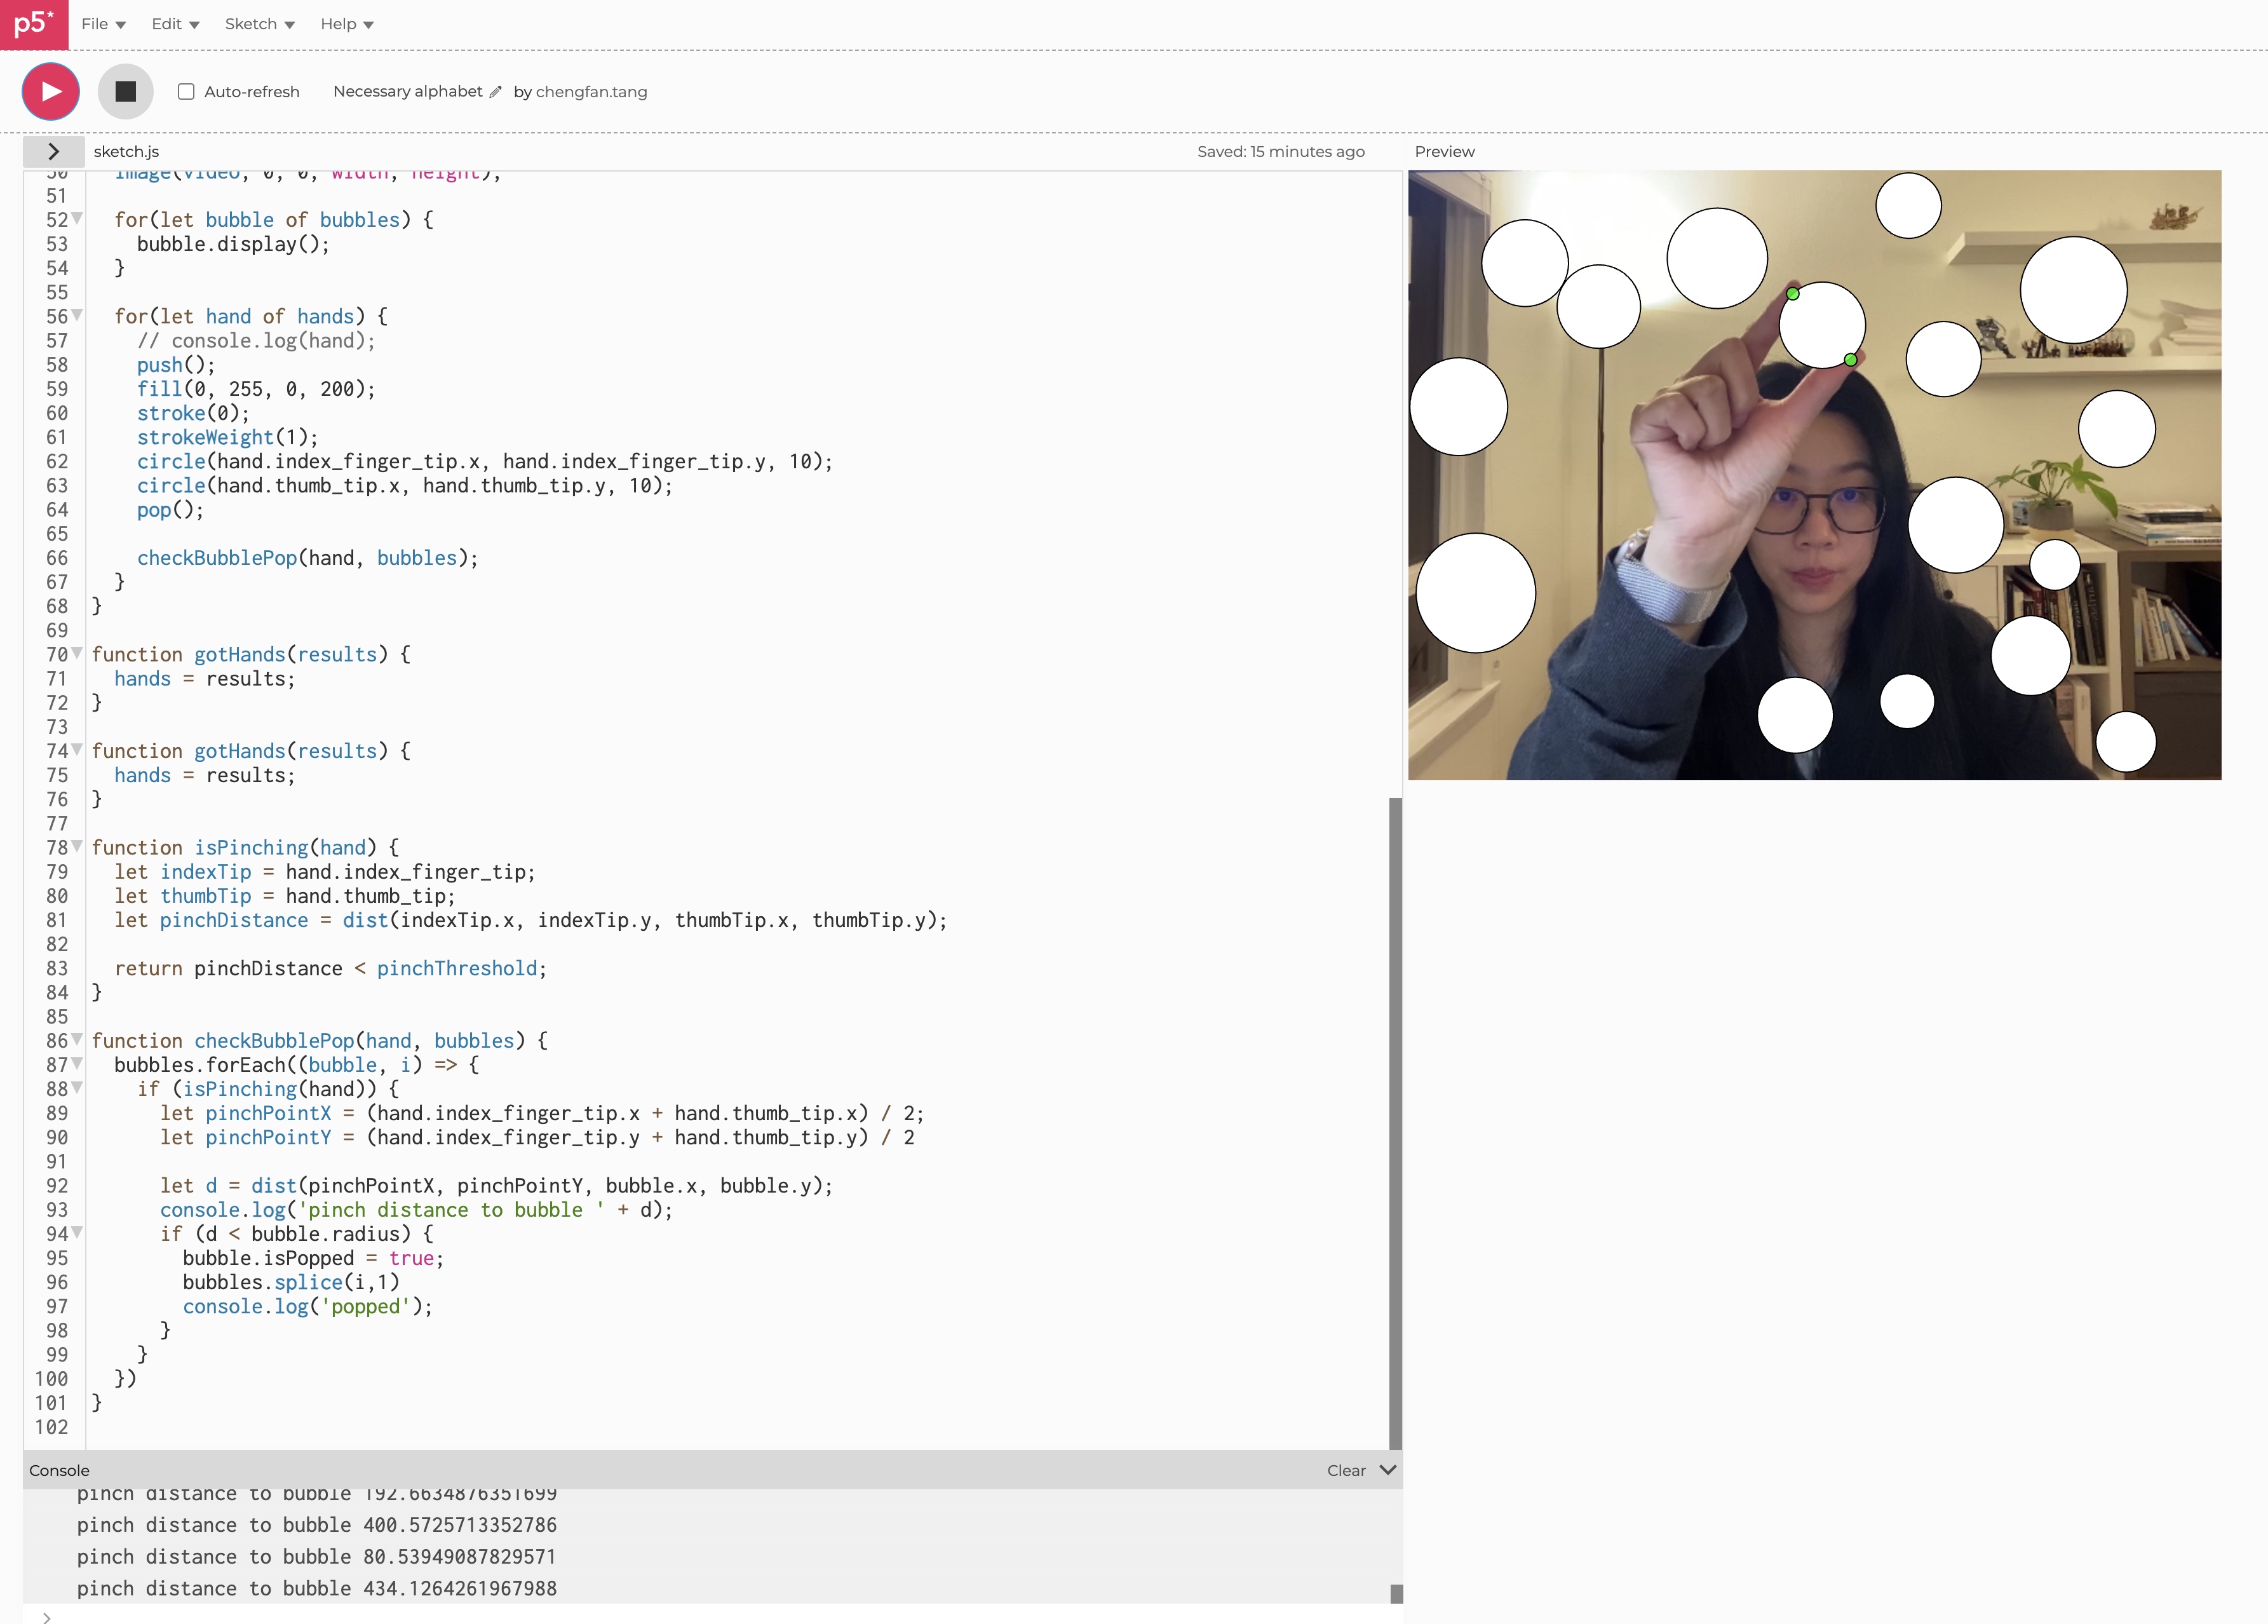Click 'bubbles.splice(i,1)' on line 96
Image resolution: width=2268 pixels, height=1624 pixels.
click(x=291, y=1282)
